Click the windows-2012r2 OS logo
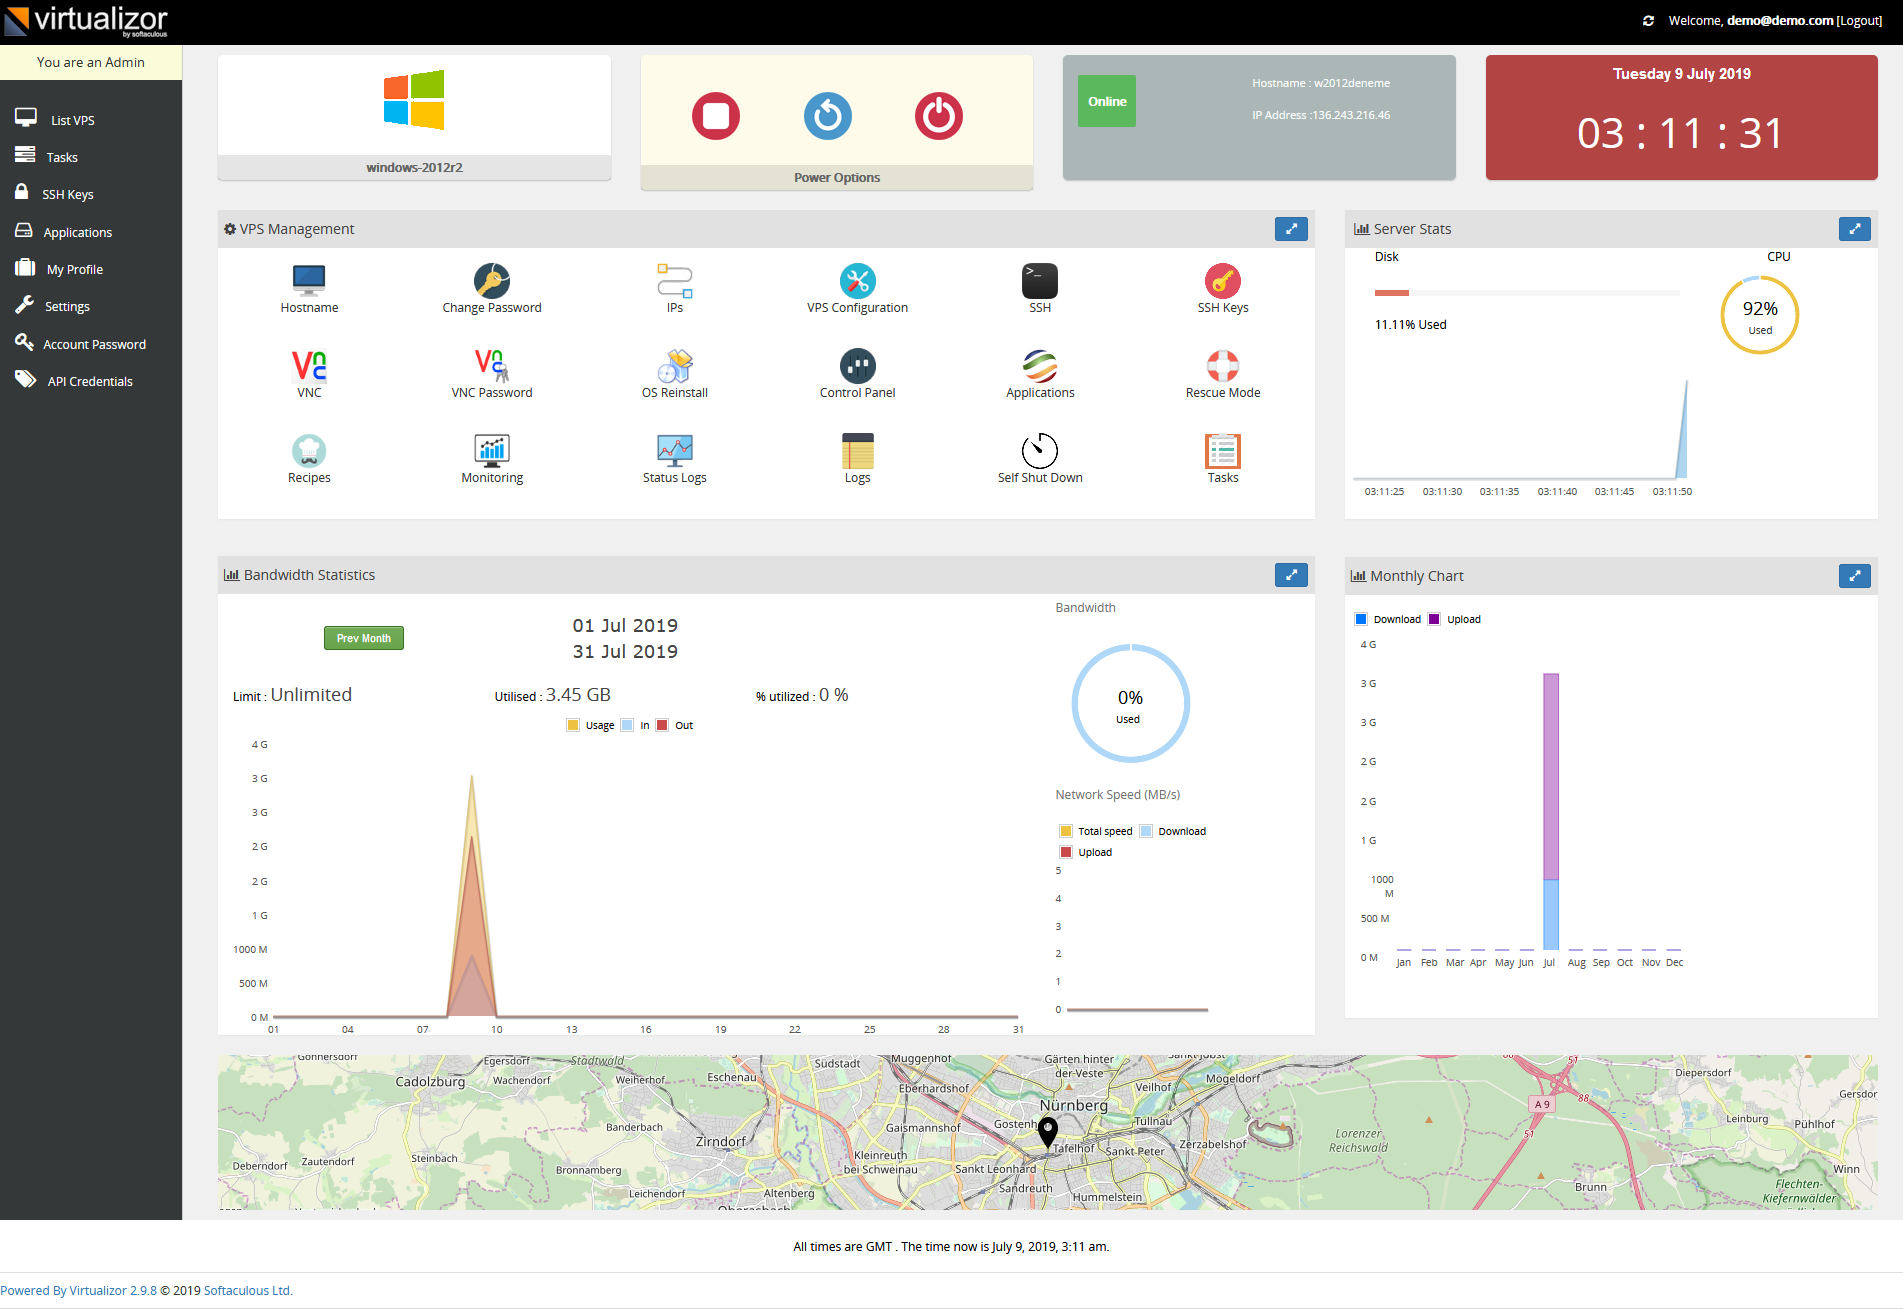1903x1309 pixels. [x=414, y=100]
